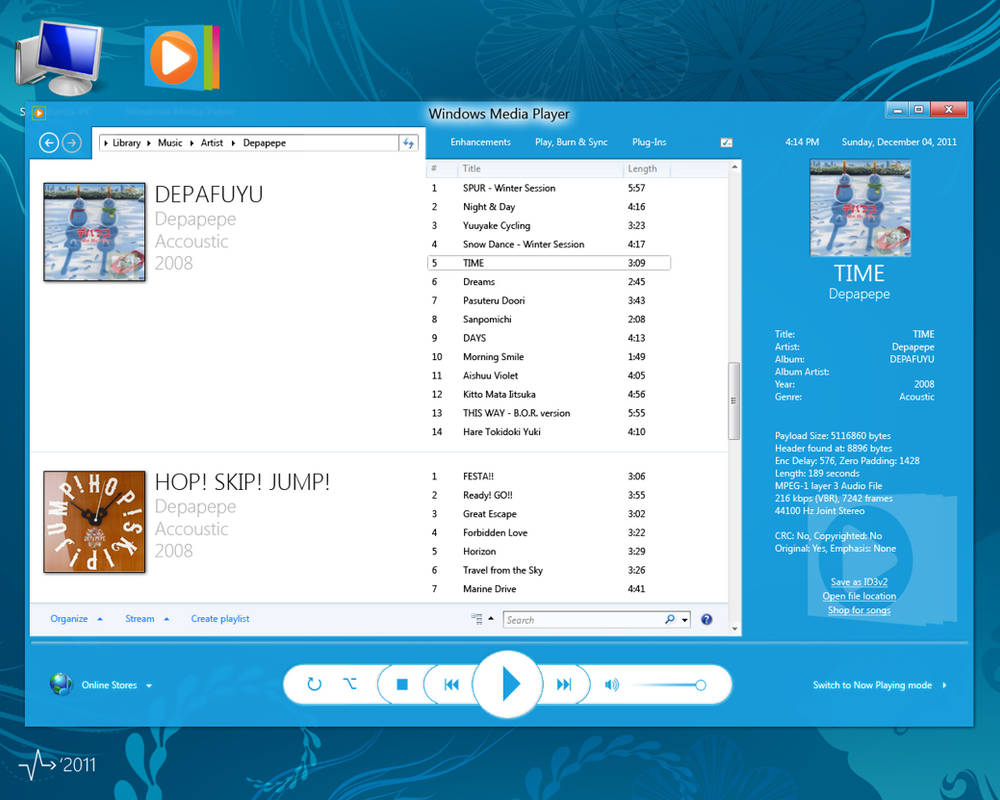Refresh the library address bar

(x=408, y=143)
